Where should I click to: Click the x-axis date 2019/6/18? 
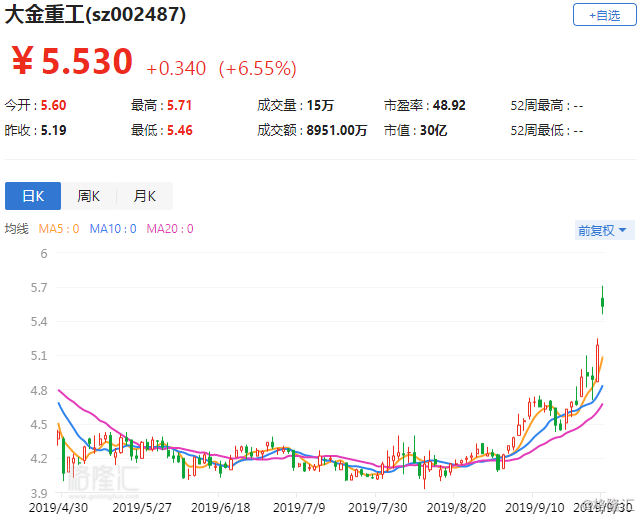pyautogui.click(x=220, y=508)
